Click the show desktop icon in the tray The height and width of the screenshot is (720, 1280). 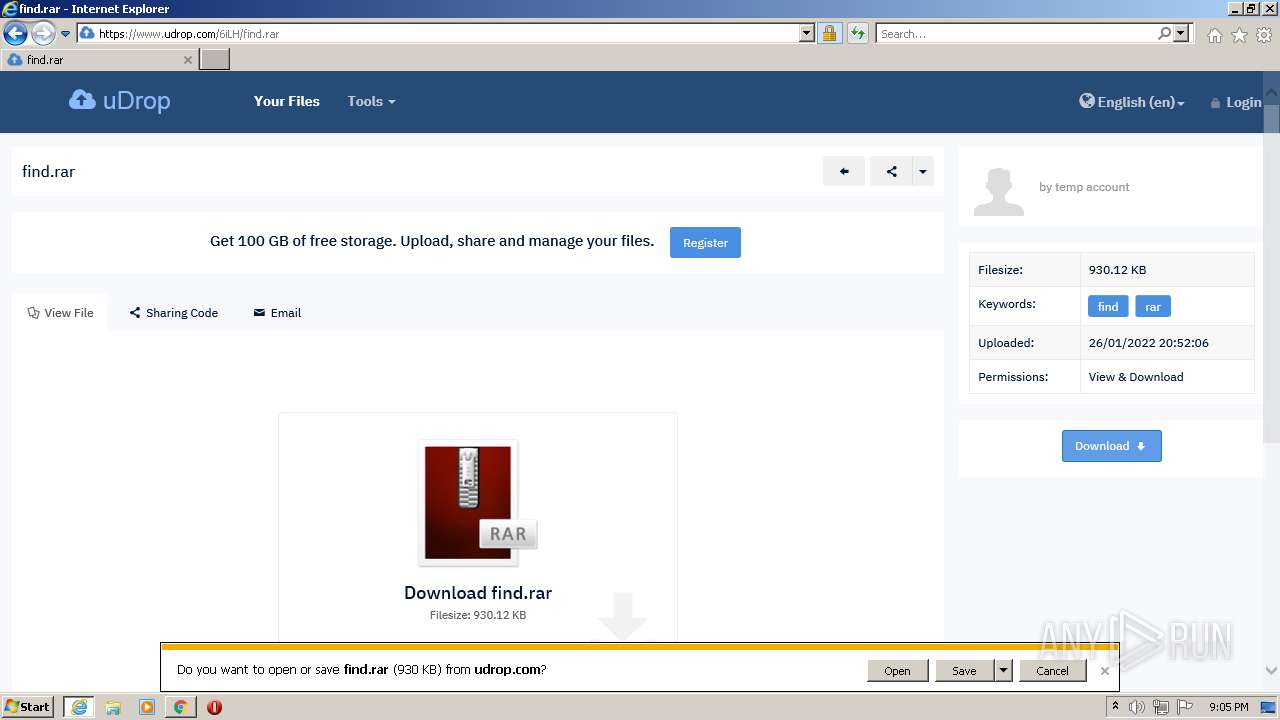coord(1269,707)
